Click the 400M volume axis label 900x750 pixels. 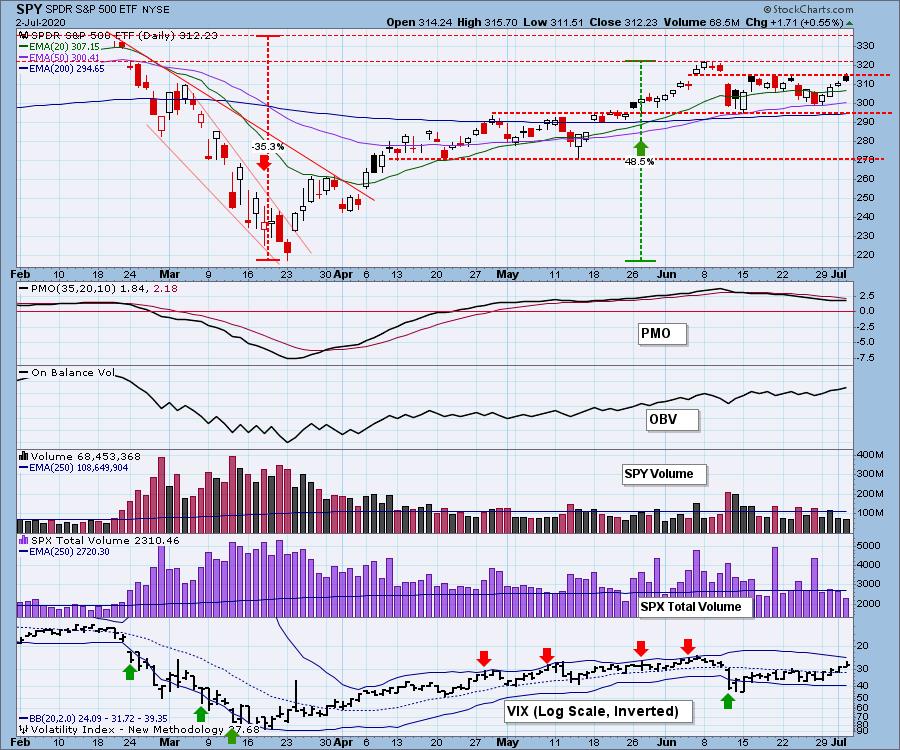870,454
